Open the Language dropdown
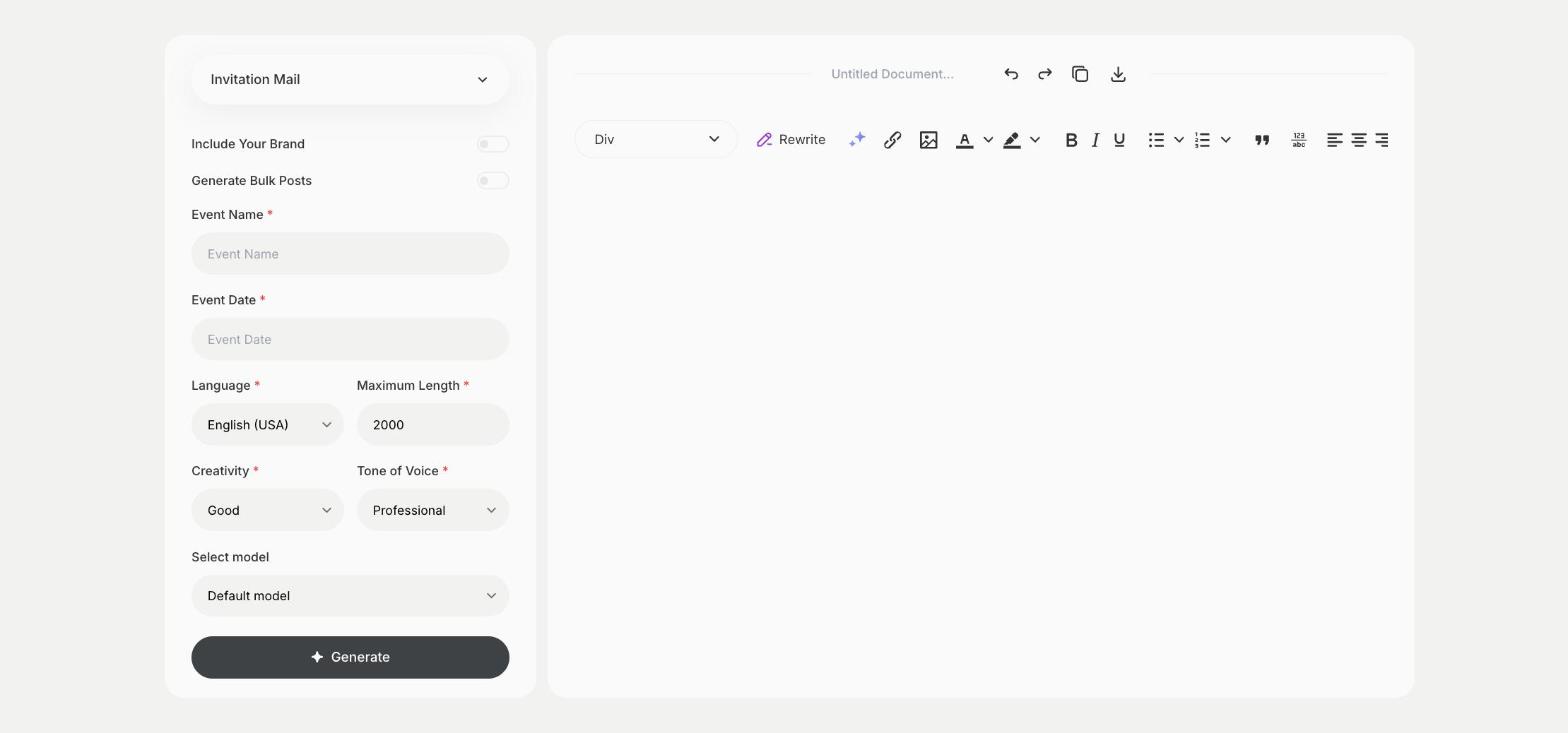The height and width of the screenshot is (733, 1568). point(267,425)
